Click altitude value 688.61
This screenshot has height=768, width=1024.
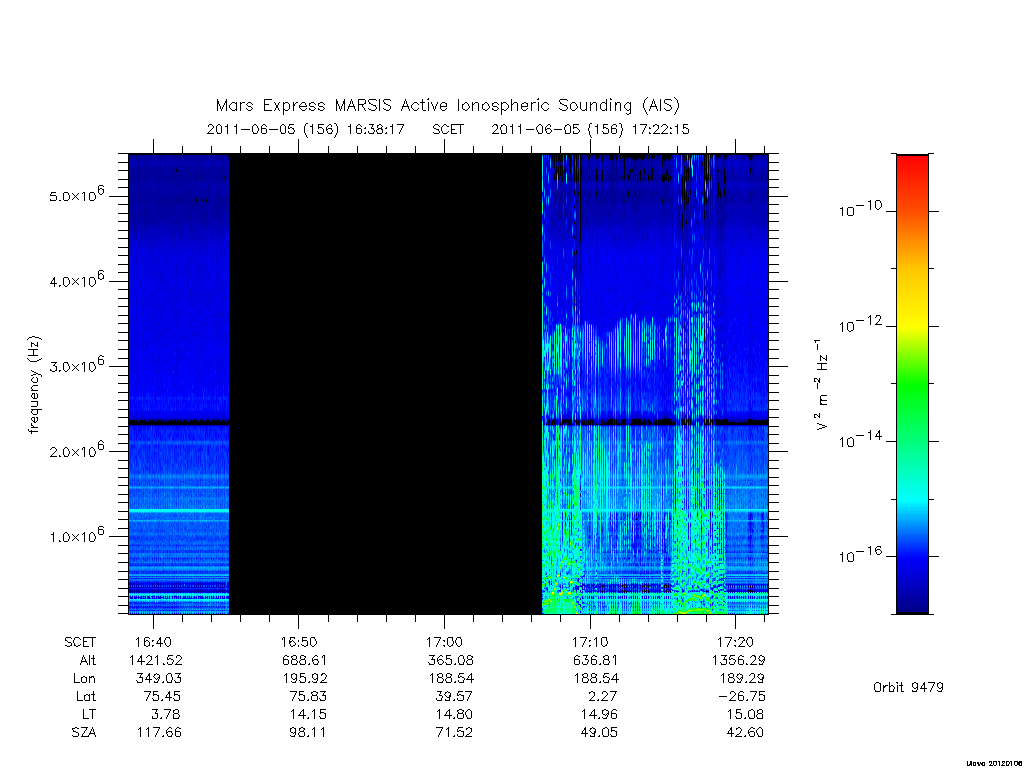304,661
